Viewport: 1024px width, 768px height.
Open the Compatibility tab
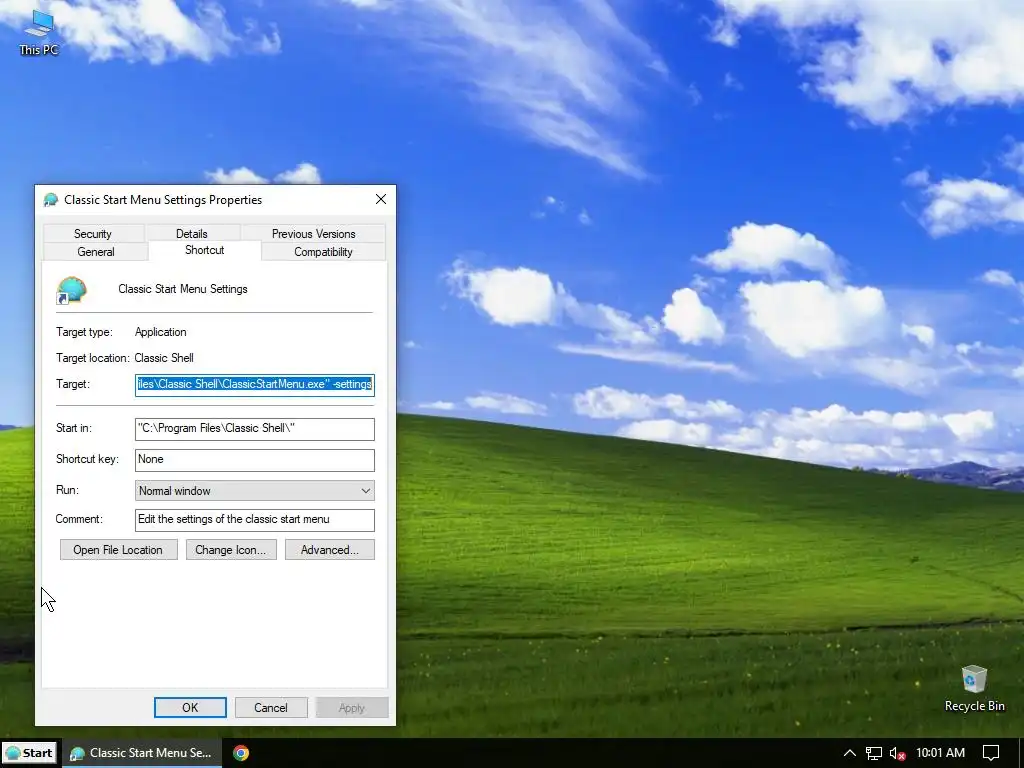pyautogui.click(x=323, y=252)
